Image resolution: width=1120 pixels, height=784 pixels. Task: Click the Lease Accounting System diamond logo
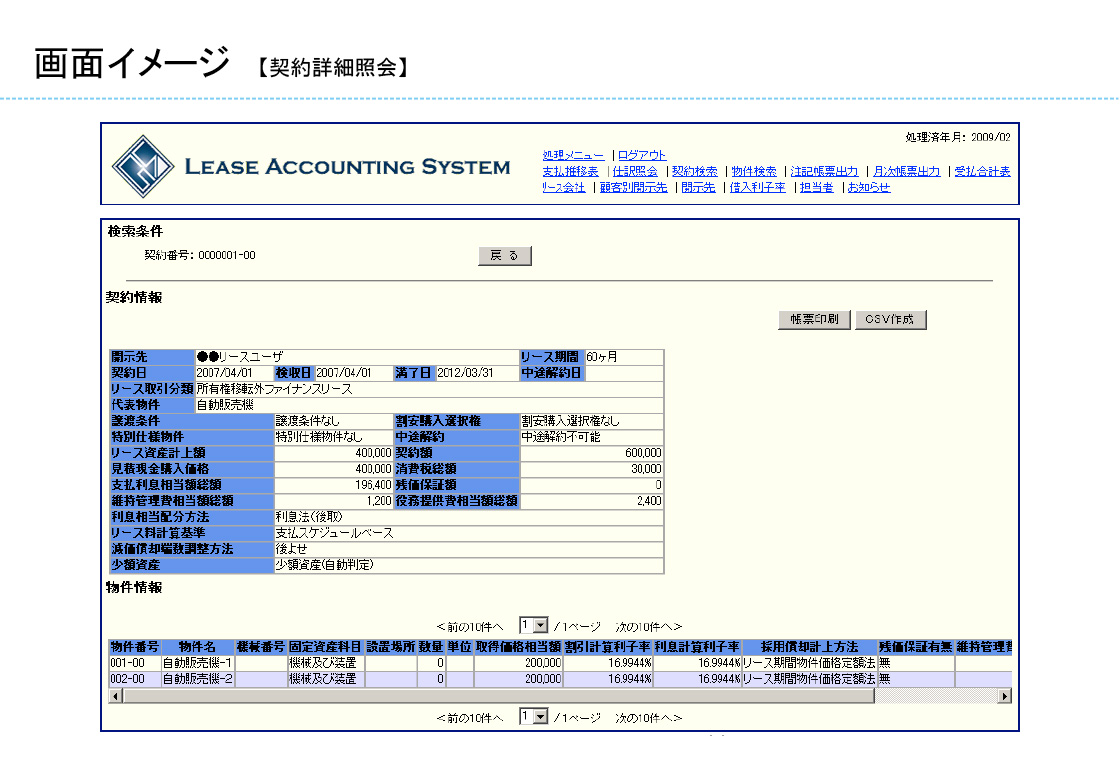click(x=143, y=166)
